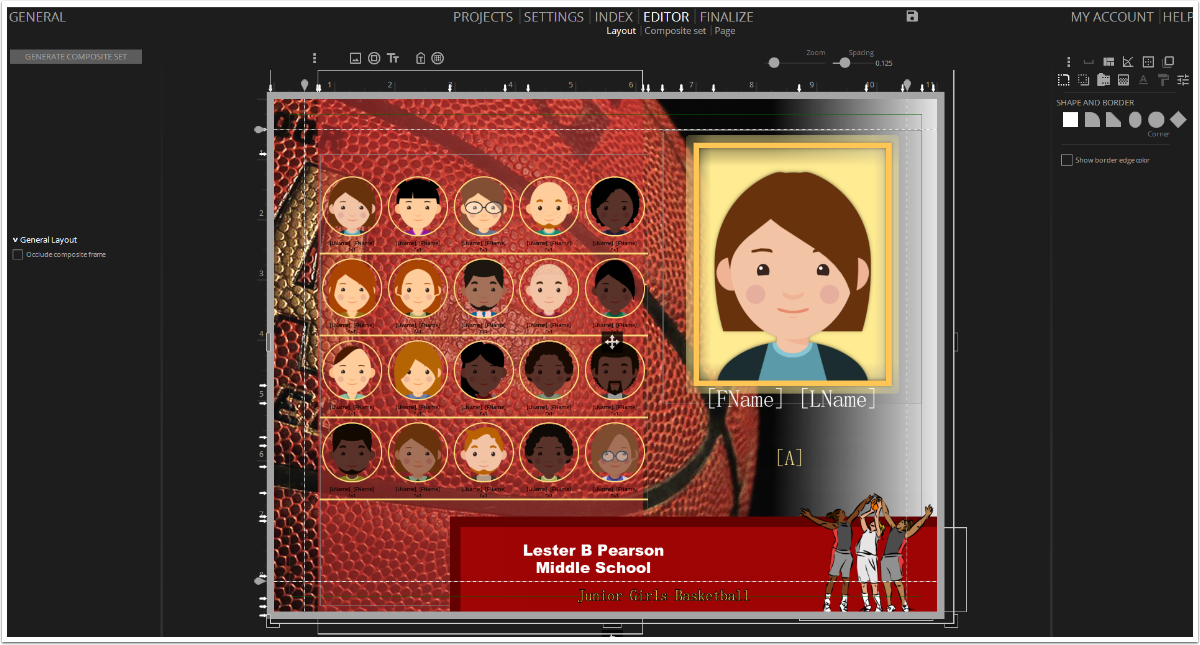The width and height of the screenshot is (1200, 645).
Task: Click the center-align square icon in right panel
Action: tap(1148, 62)
